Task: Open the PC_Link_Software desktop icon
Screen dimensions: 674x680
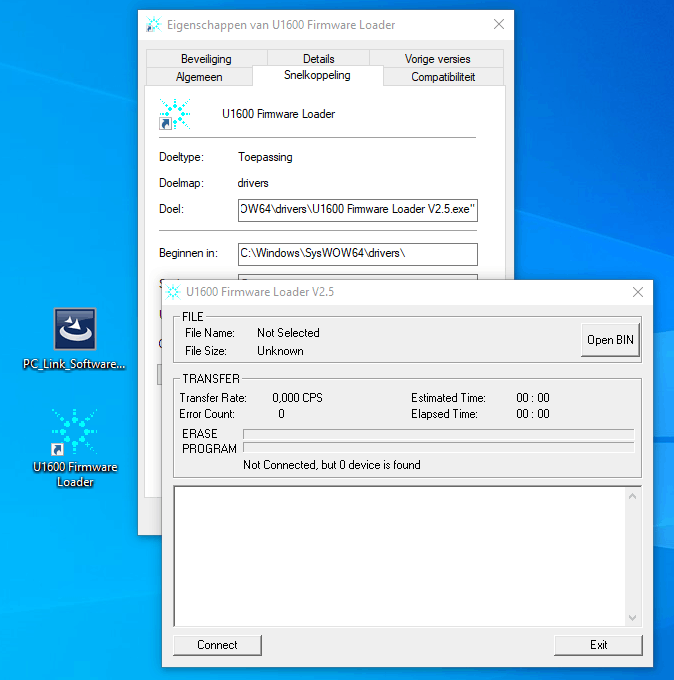Action: click(75, 338)
